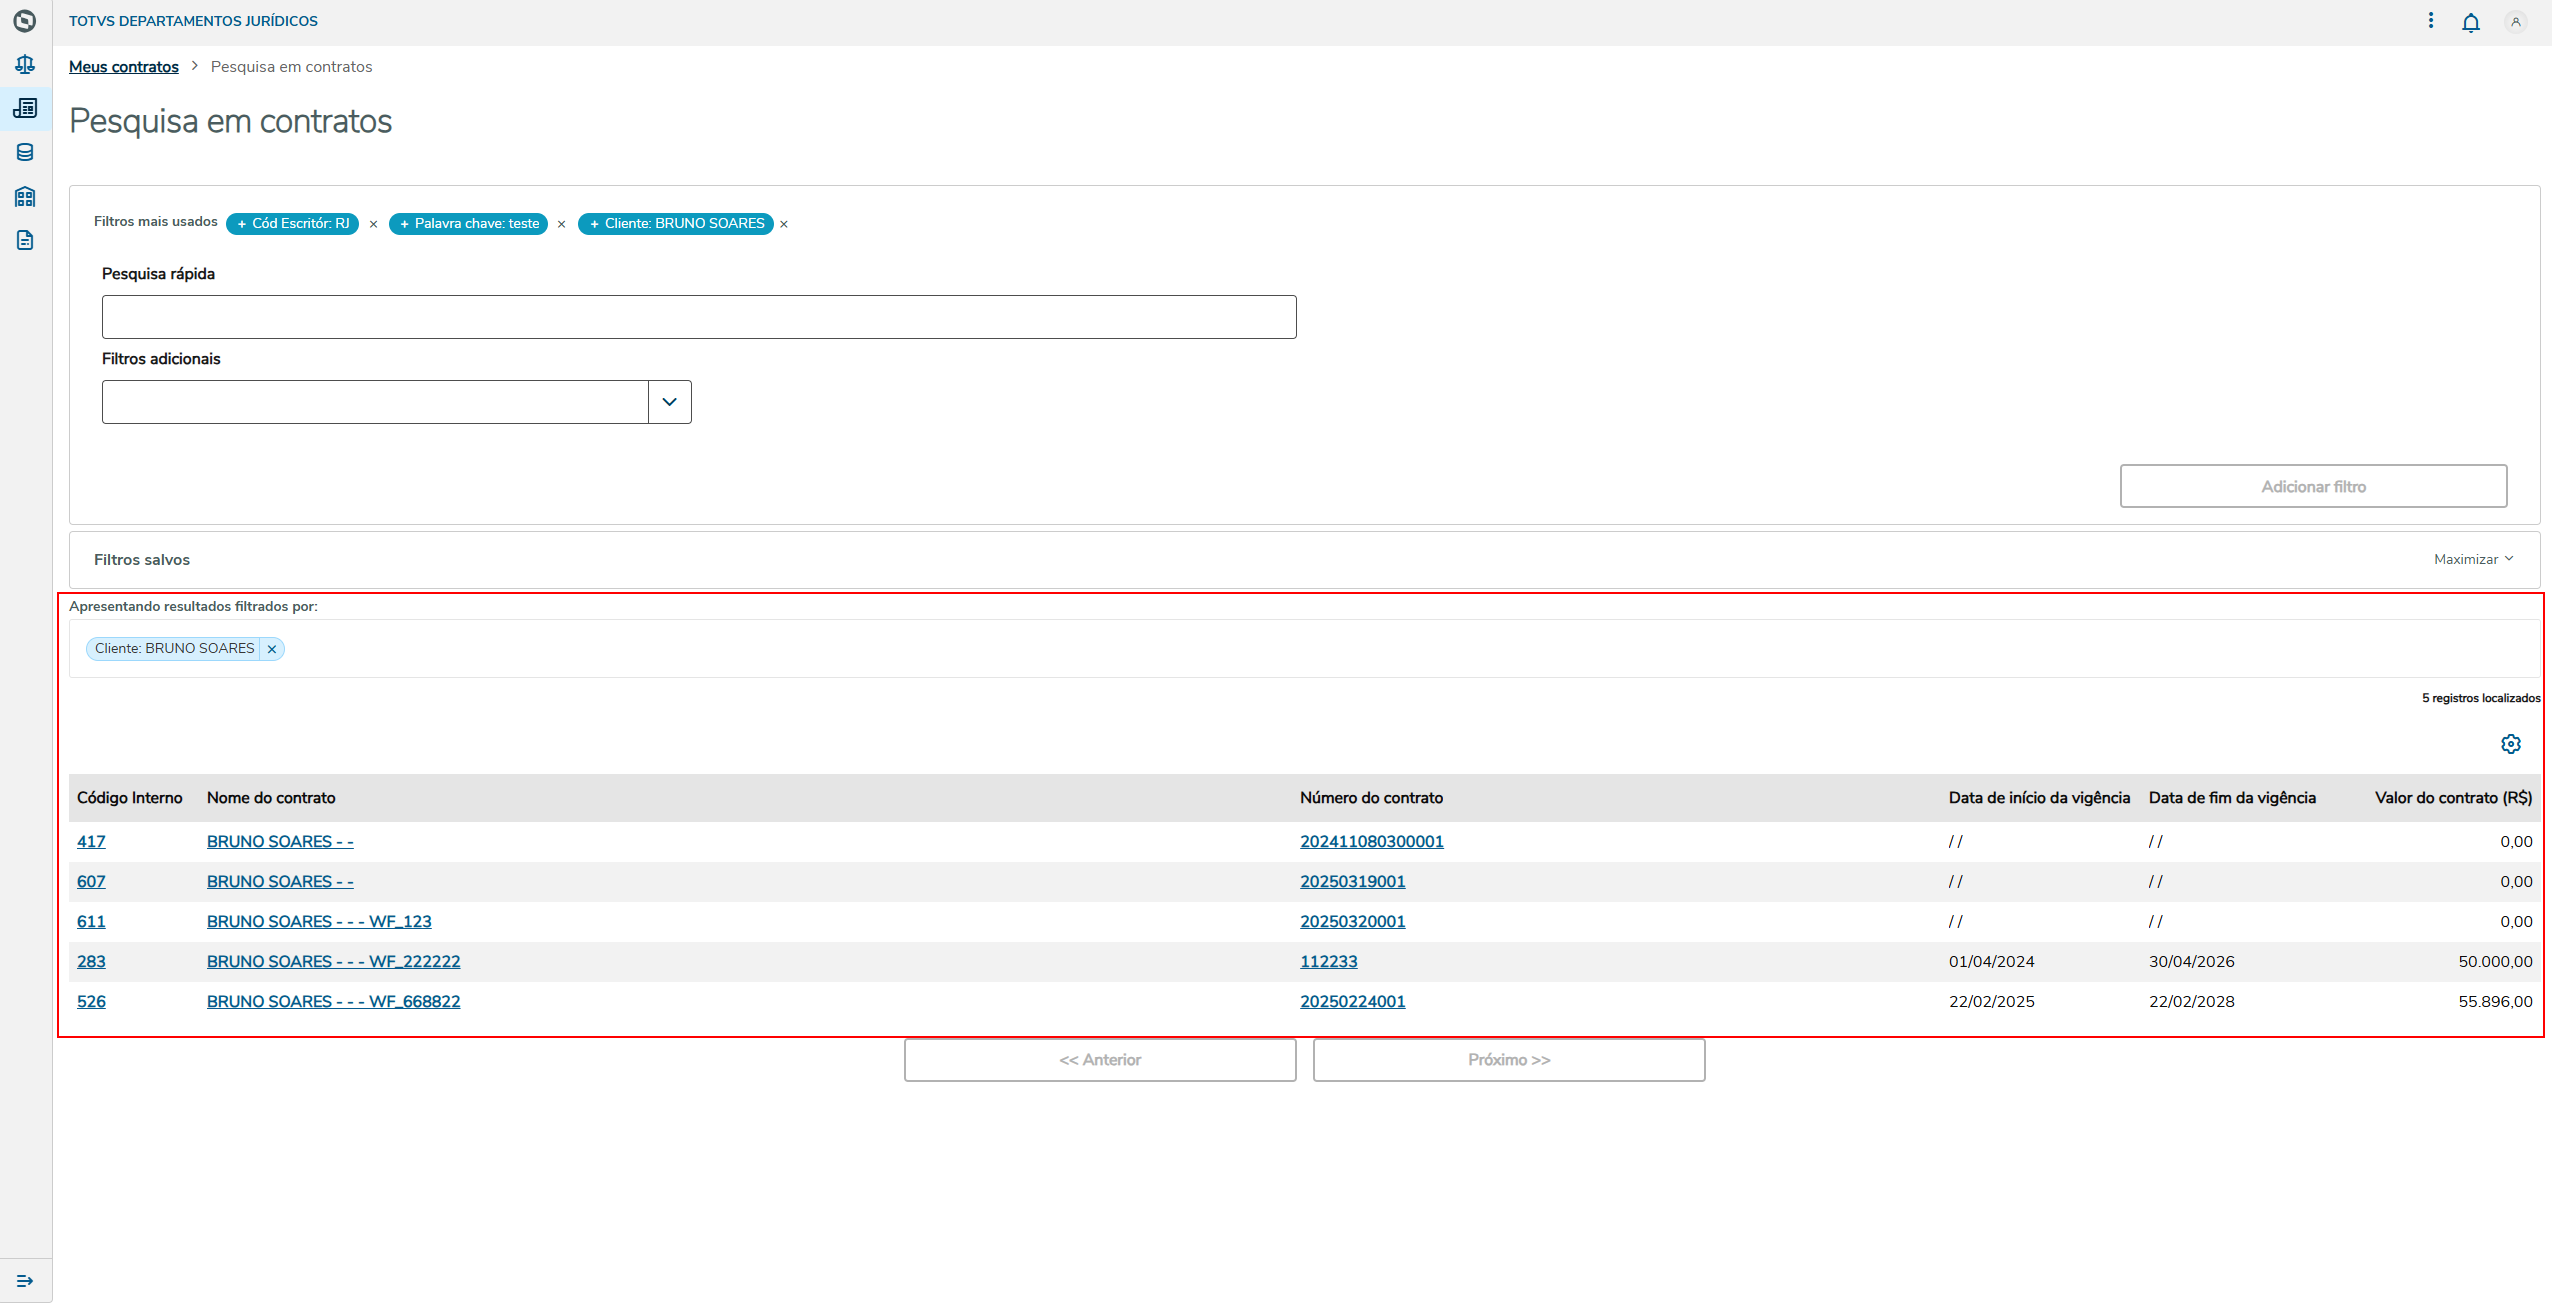This screenshot has height=1303, width=2552.
Task: Toggle the Palavra chave: teste filter chip
Action: click(x=468, y=224)
